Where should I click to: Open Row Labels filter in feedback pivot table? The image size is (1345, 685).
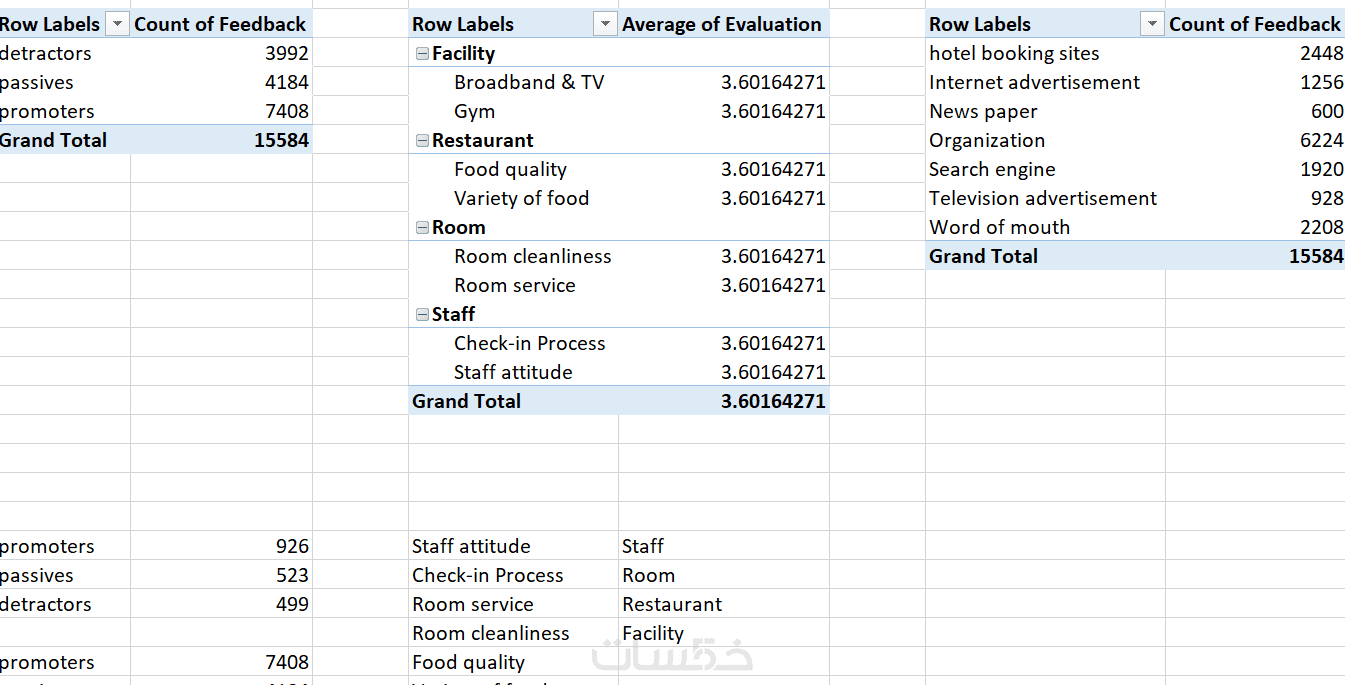pyautogui.click(x=117, y=24)
